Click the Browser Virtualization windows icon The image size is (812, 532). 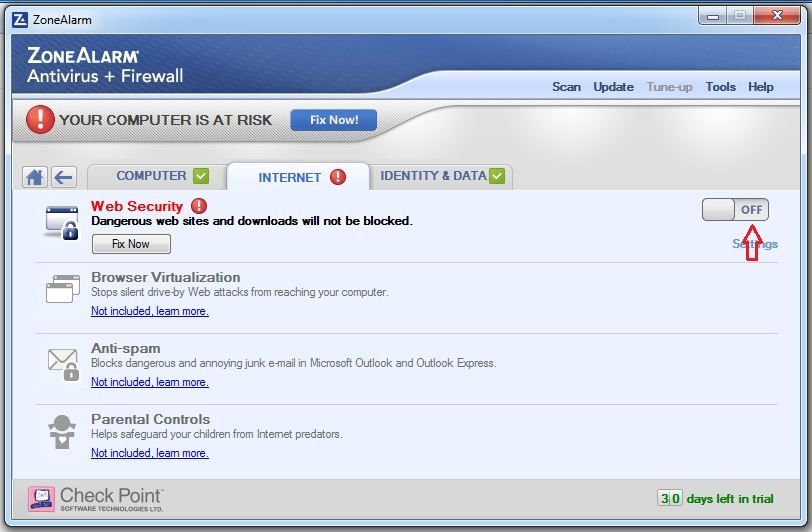point(63,289)
